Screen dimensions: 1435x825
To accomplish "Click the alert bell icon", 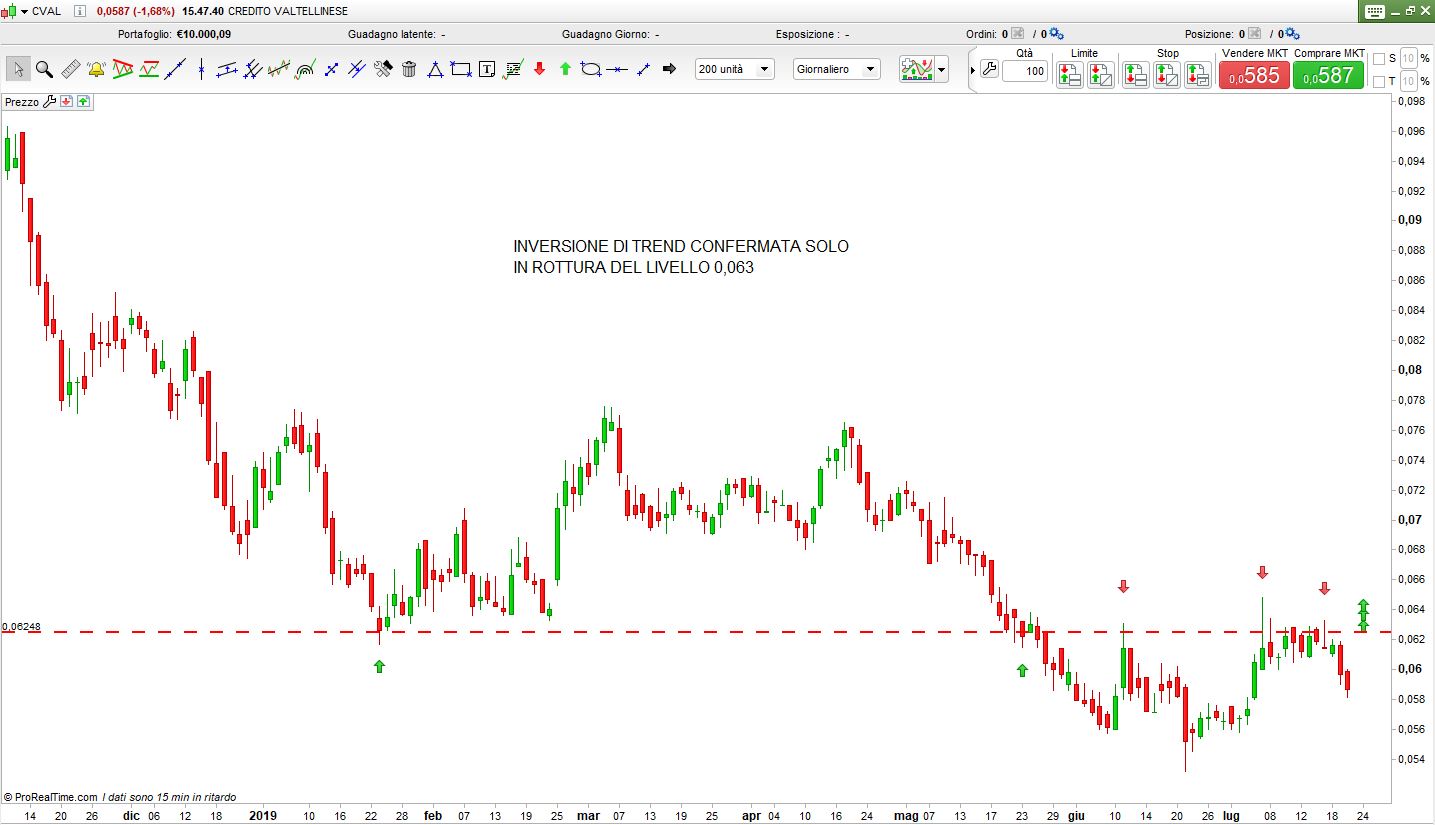I will [x=97, y=69].
